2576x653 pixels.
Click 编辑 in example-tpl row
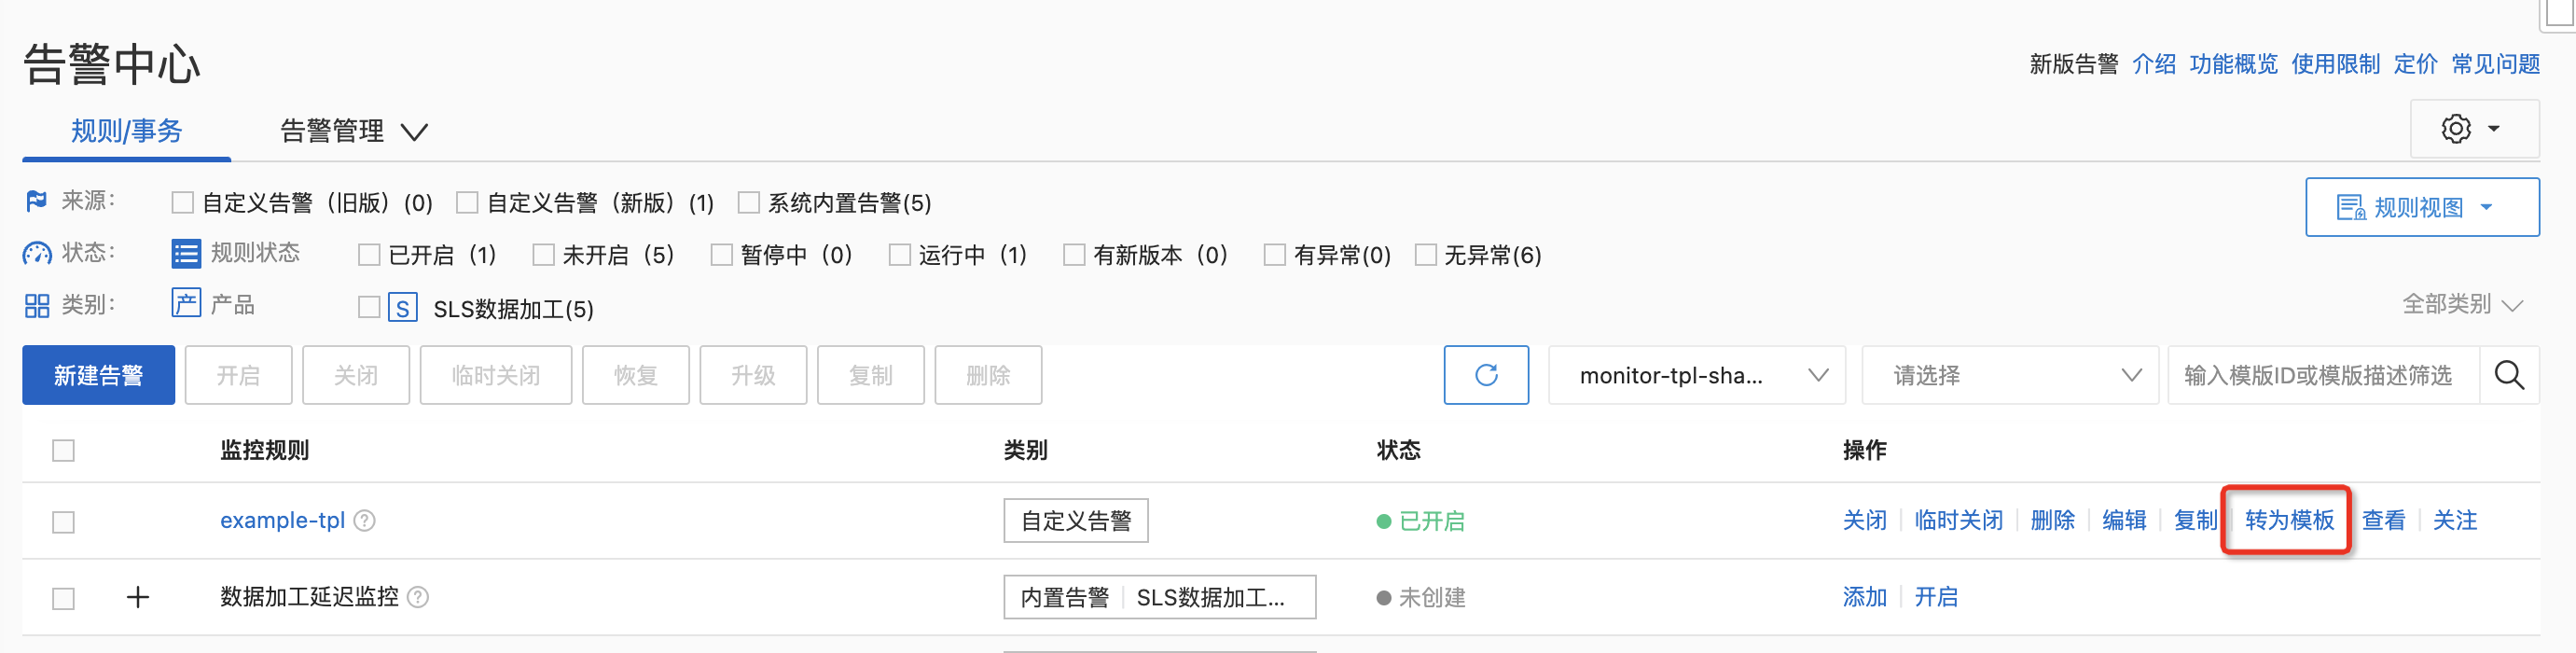pos(2124,520)
